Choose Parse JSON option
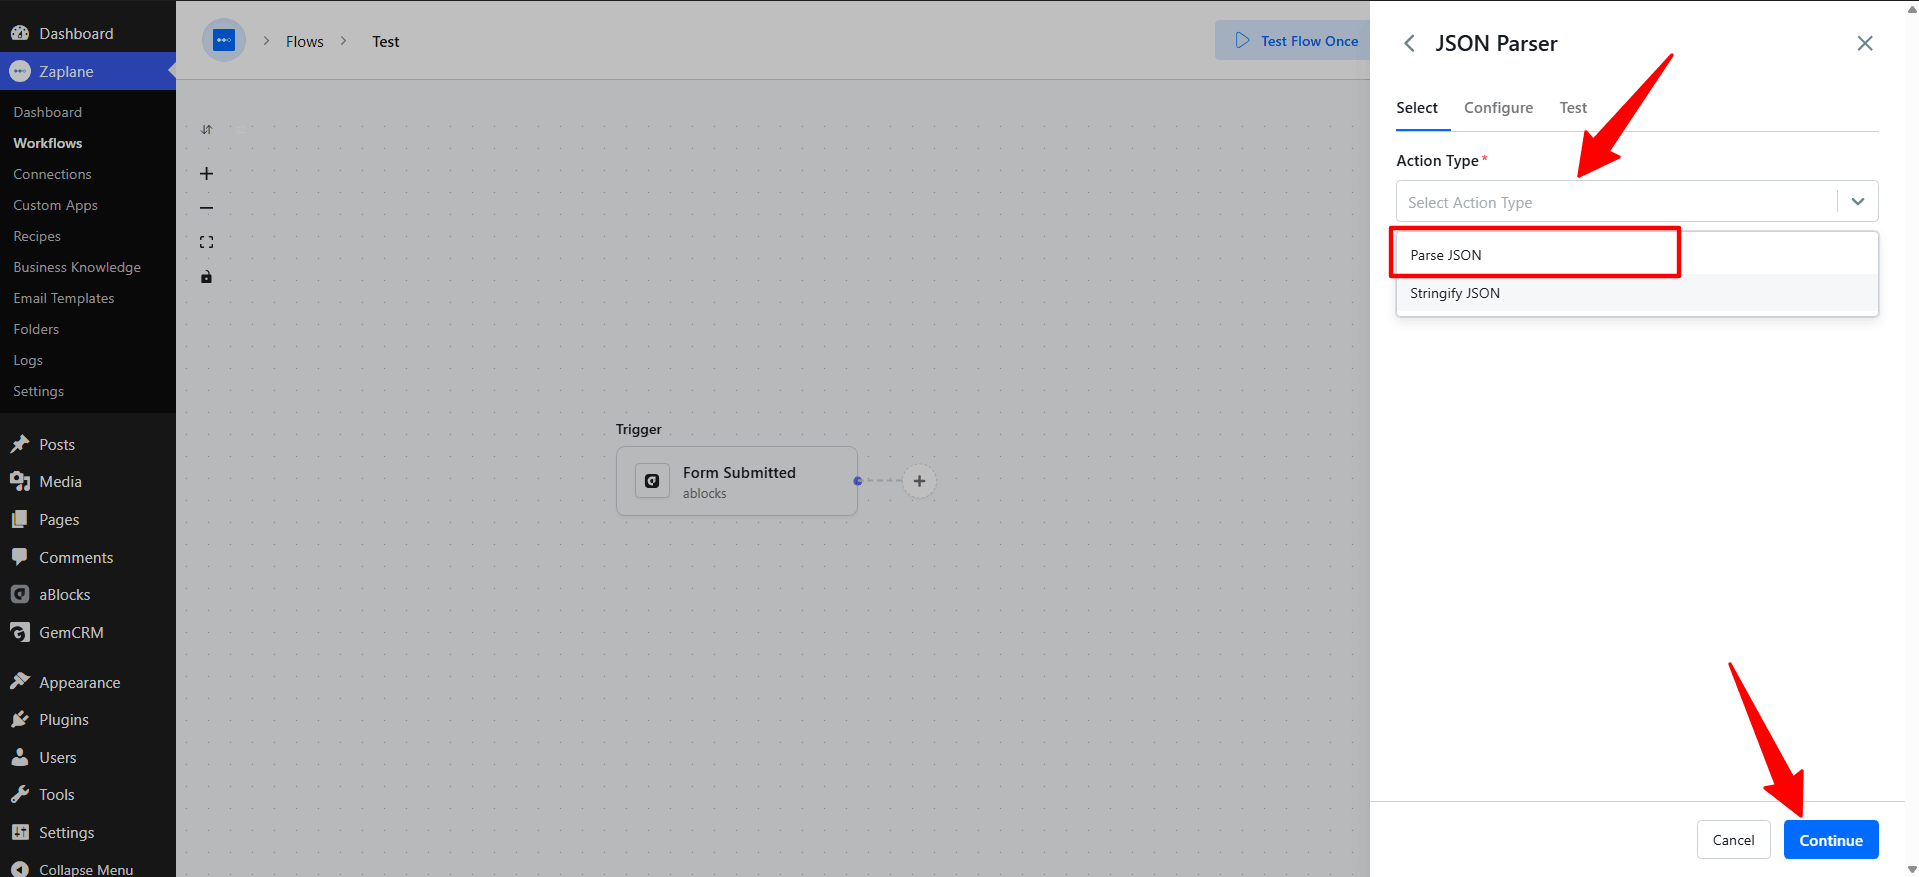Screen dimensions: 1919x877 coord(1637,255)
